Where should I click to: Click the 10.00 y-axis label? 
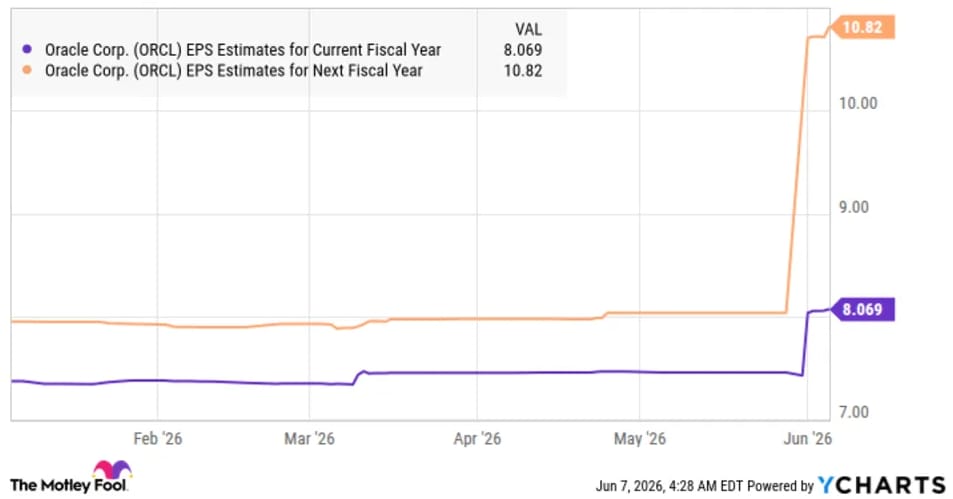[858, 103]
